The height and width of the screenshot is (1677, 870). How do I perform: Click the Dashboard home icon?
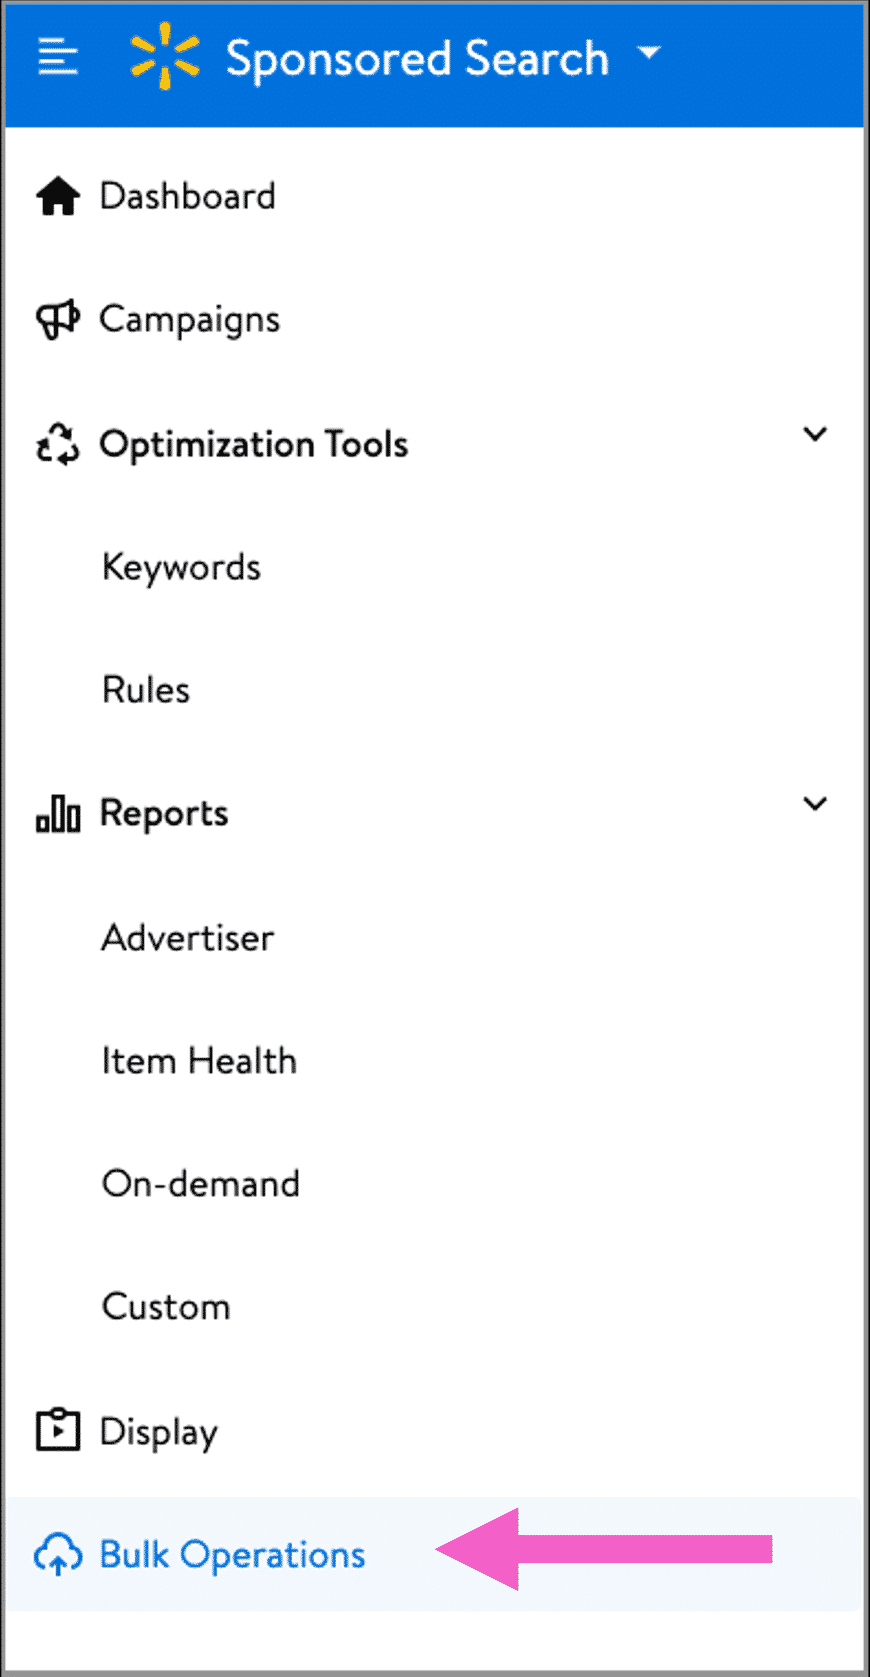58,196
